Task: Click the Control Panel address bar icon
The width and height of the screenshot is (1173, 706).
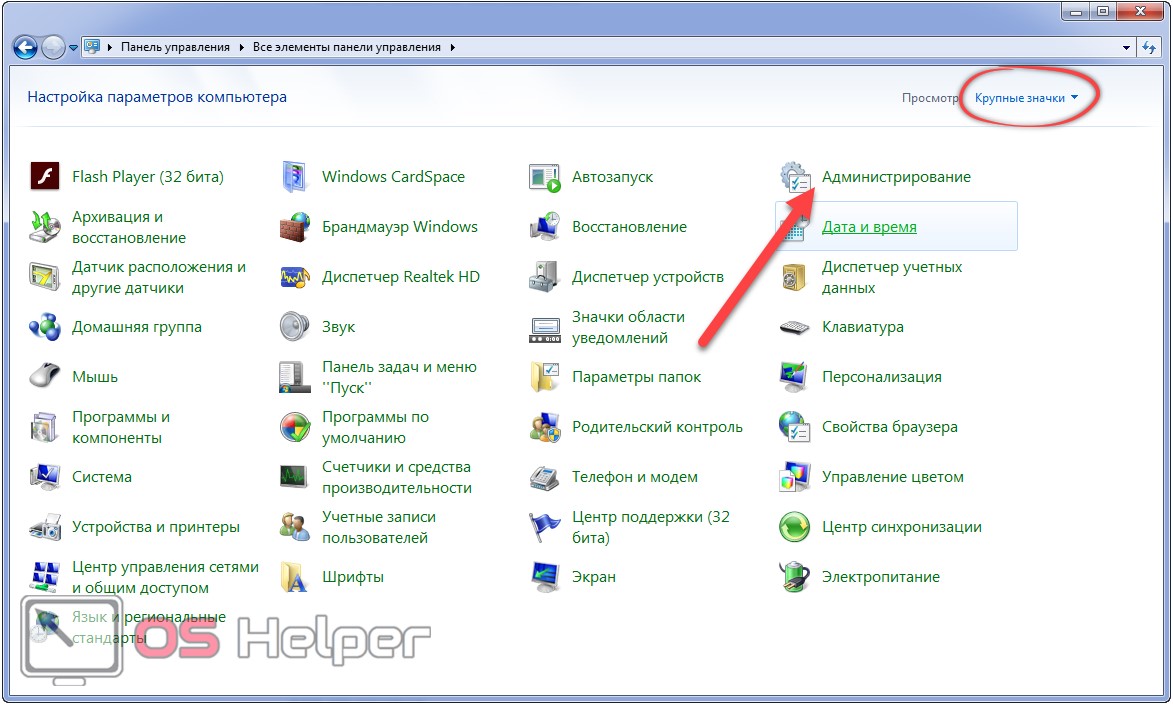Action: pos(92,47)
